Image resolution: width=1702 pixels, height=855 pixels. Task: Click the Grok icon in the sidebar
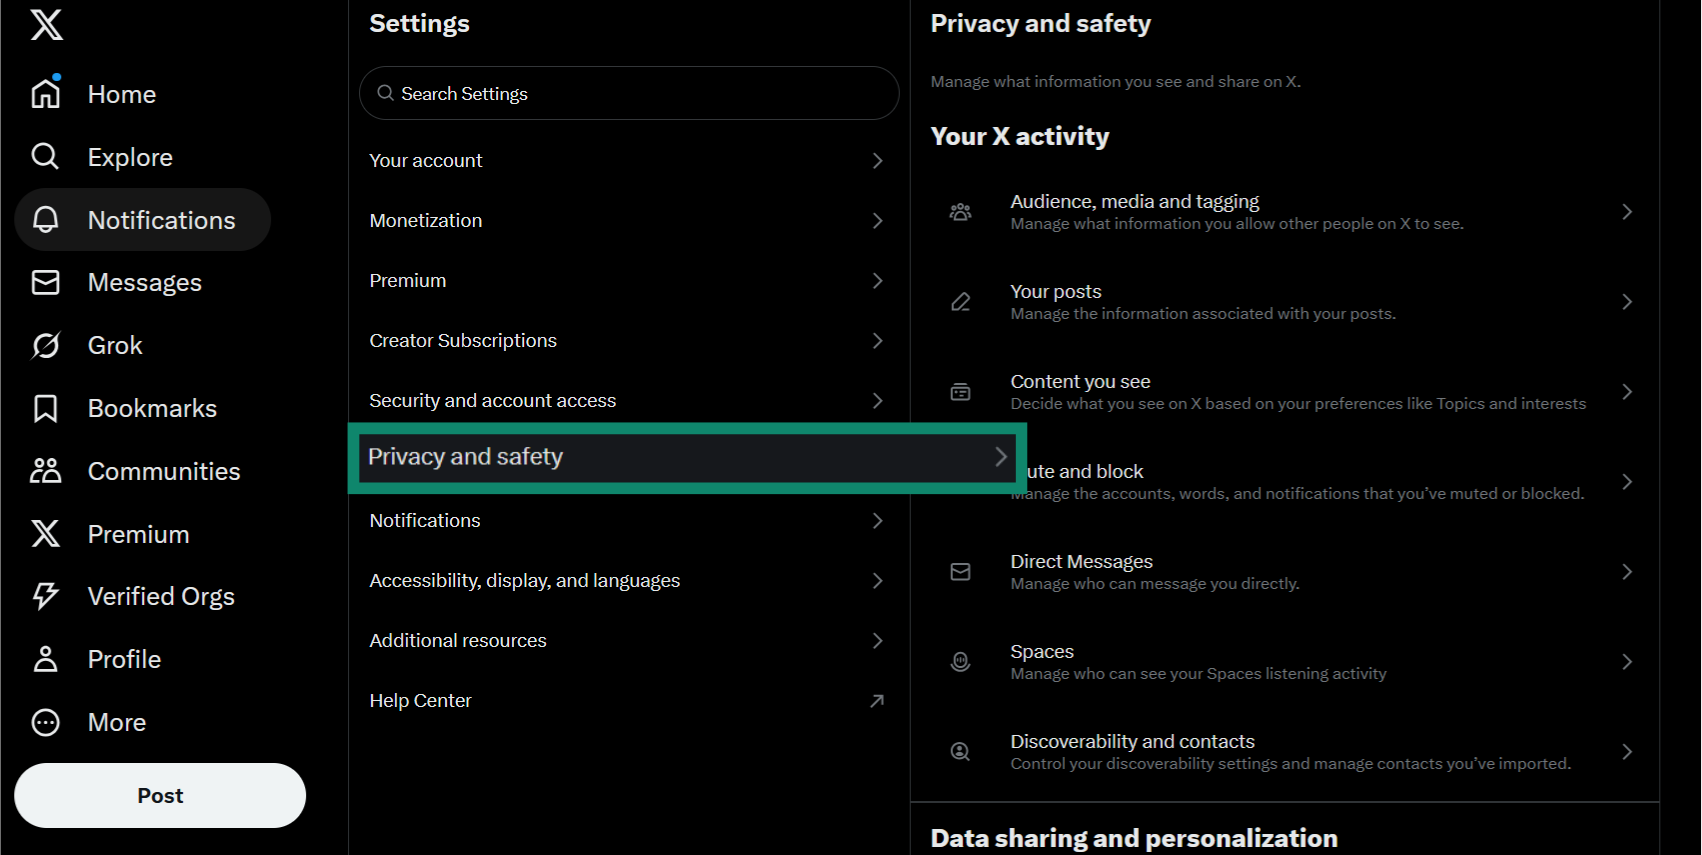[45, 344]
